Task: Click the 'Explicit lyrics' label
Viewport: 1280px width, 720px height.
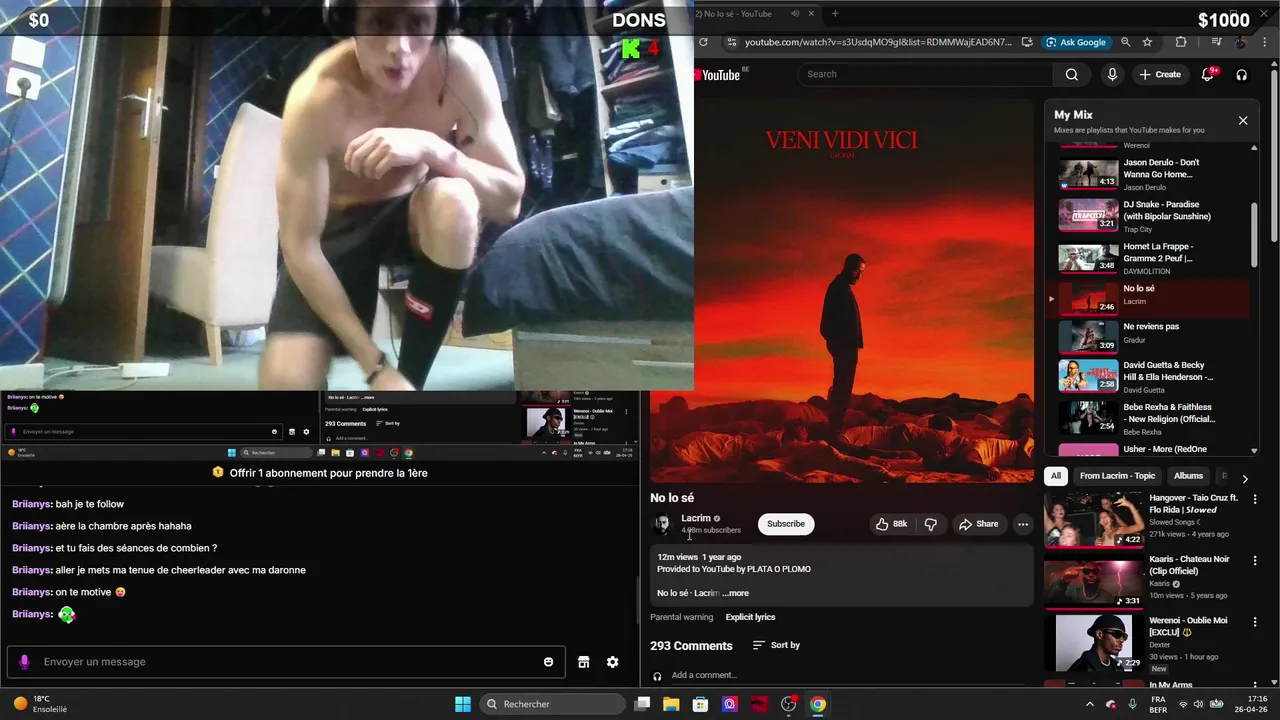Action: pos(750,617)
